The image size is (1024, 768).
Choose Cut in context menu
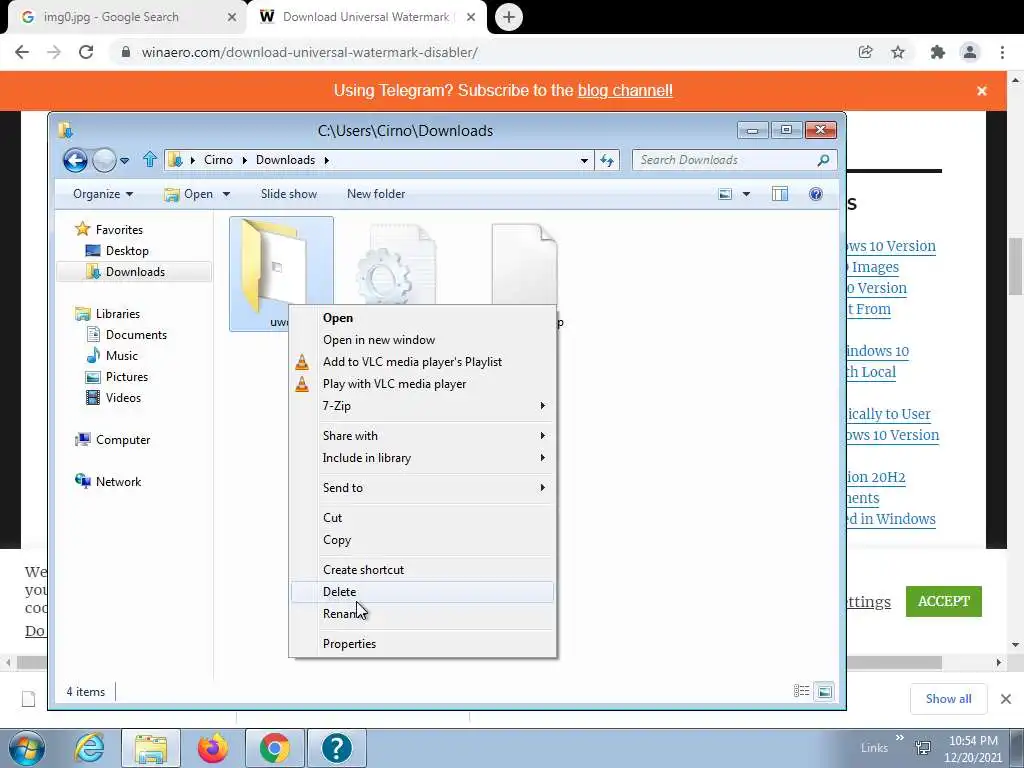pos(423,518)
